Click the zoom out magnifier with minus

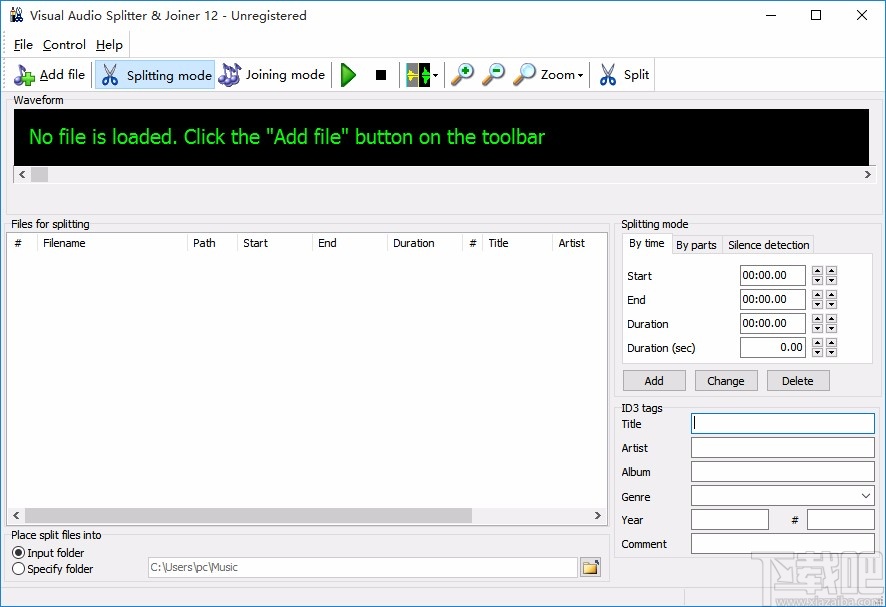(493, 75)
